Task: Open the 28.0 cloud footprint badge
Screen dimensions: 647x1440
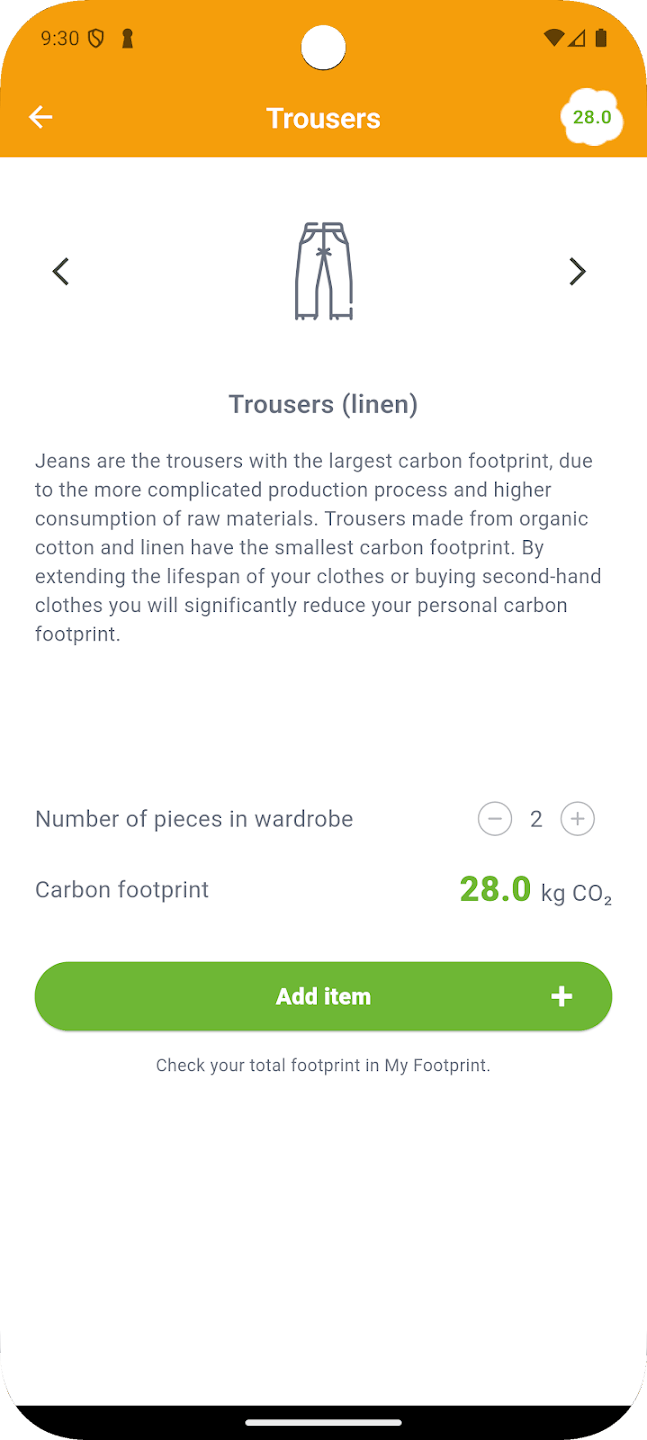Action: pos(592,118)
